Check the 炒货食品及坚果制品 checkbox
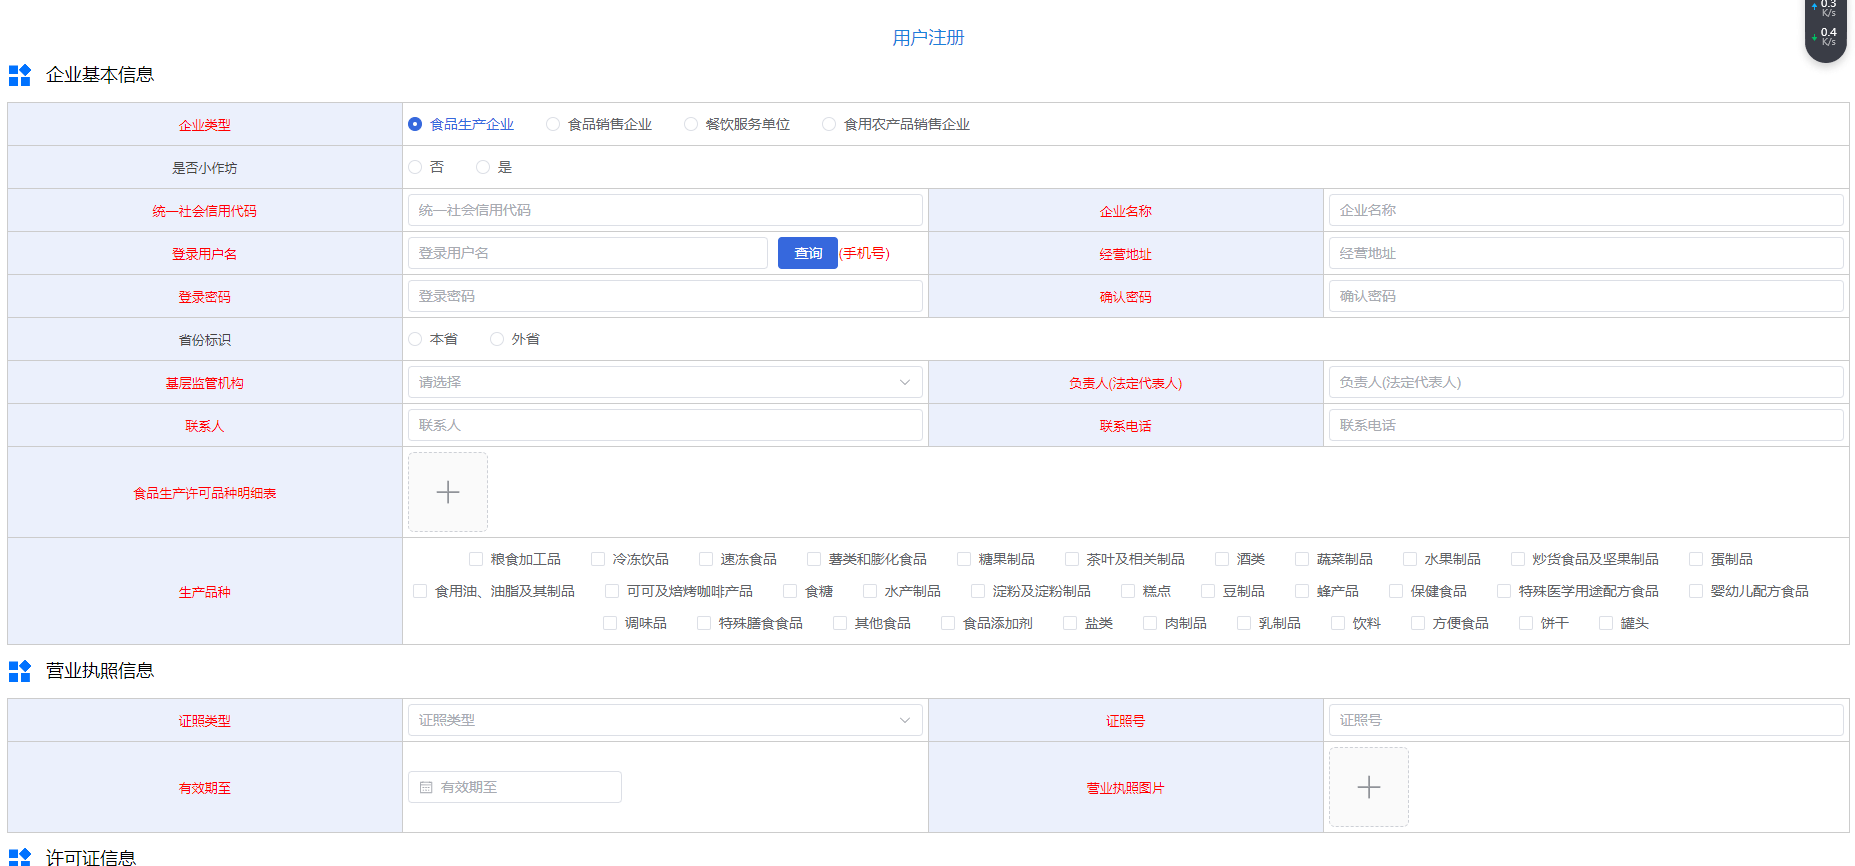1855x866 pixels. click(1518, 559)
